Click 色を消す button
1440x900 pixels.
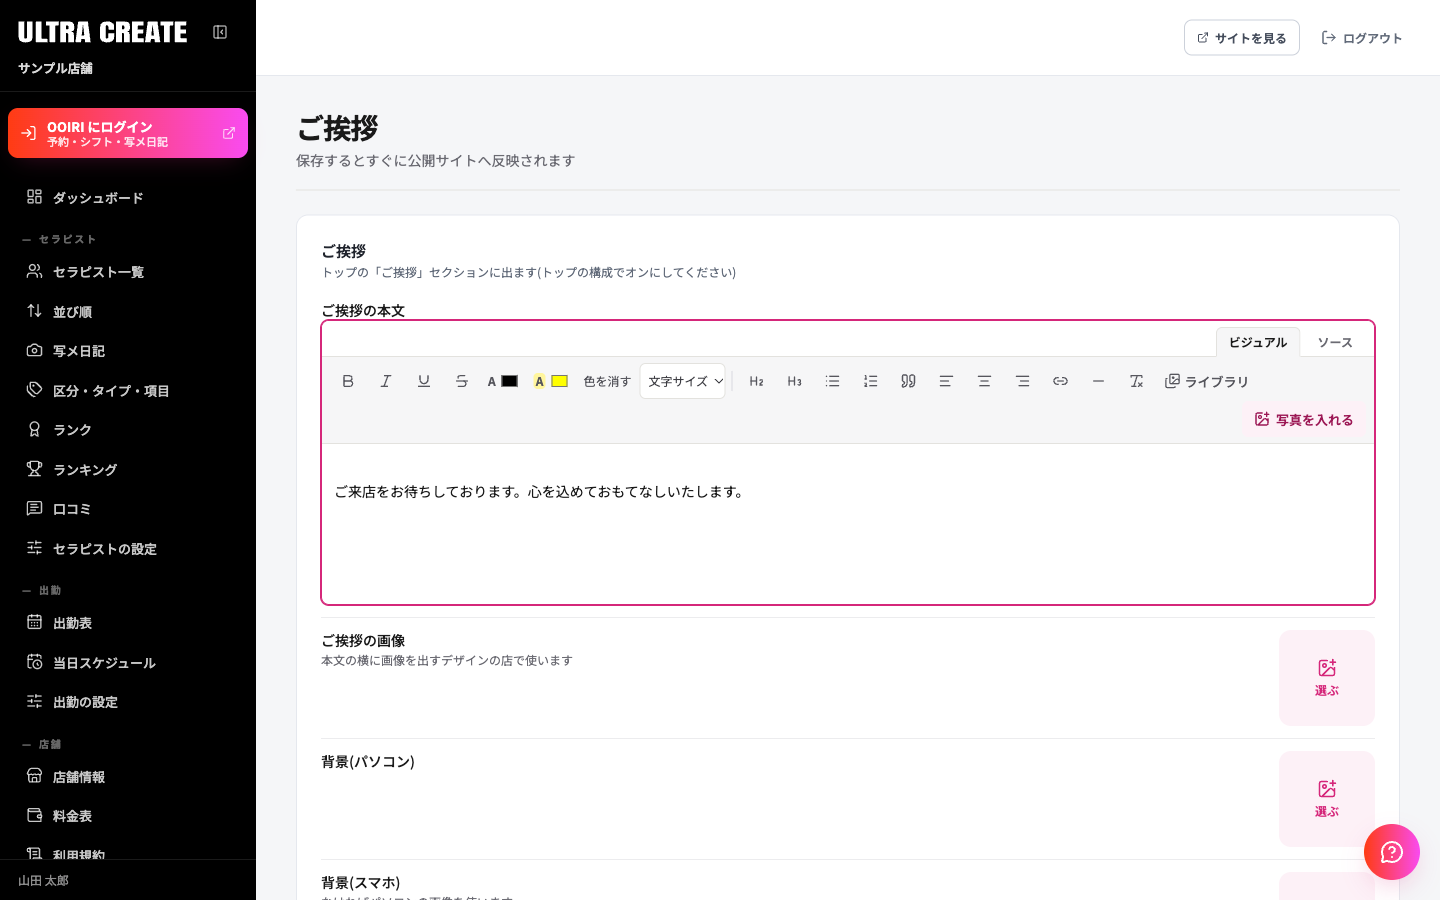[x=607, y=381]
